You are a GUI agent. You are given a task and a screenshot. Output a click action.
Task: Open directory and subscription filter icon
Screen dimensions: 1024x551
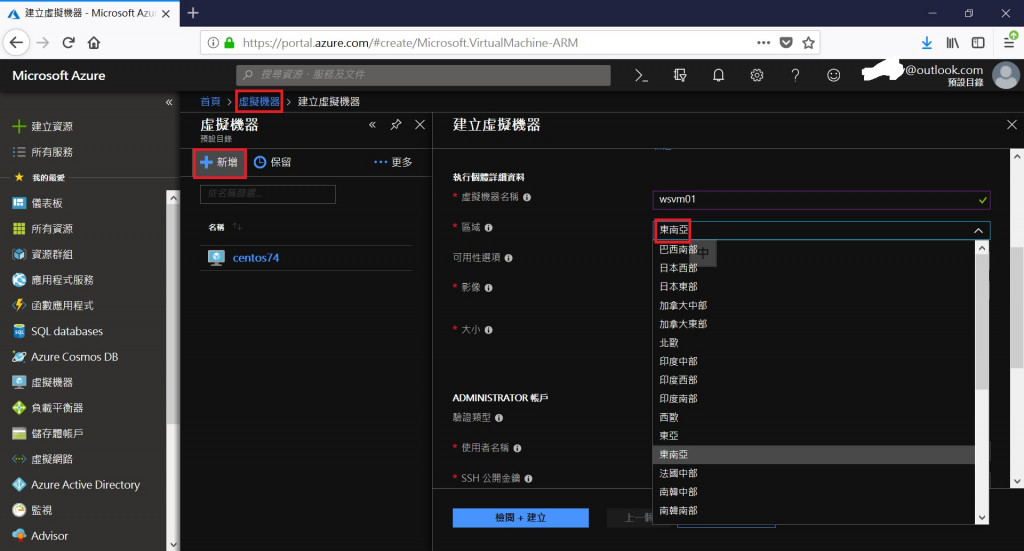point(680,76)
